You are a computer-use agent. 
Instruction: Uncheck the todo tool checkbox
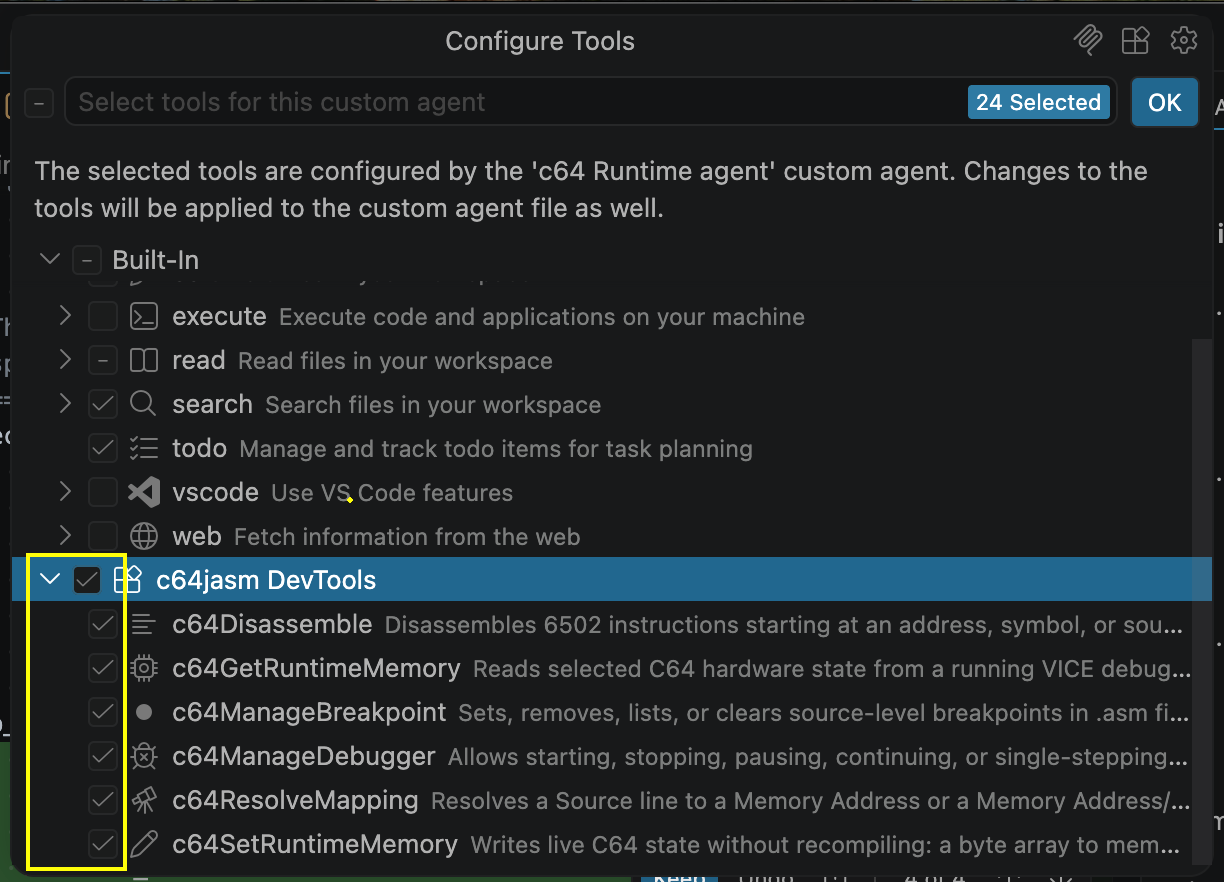point(103,449)
